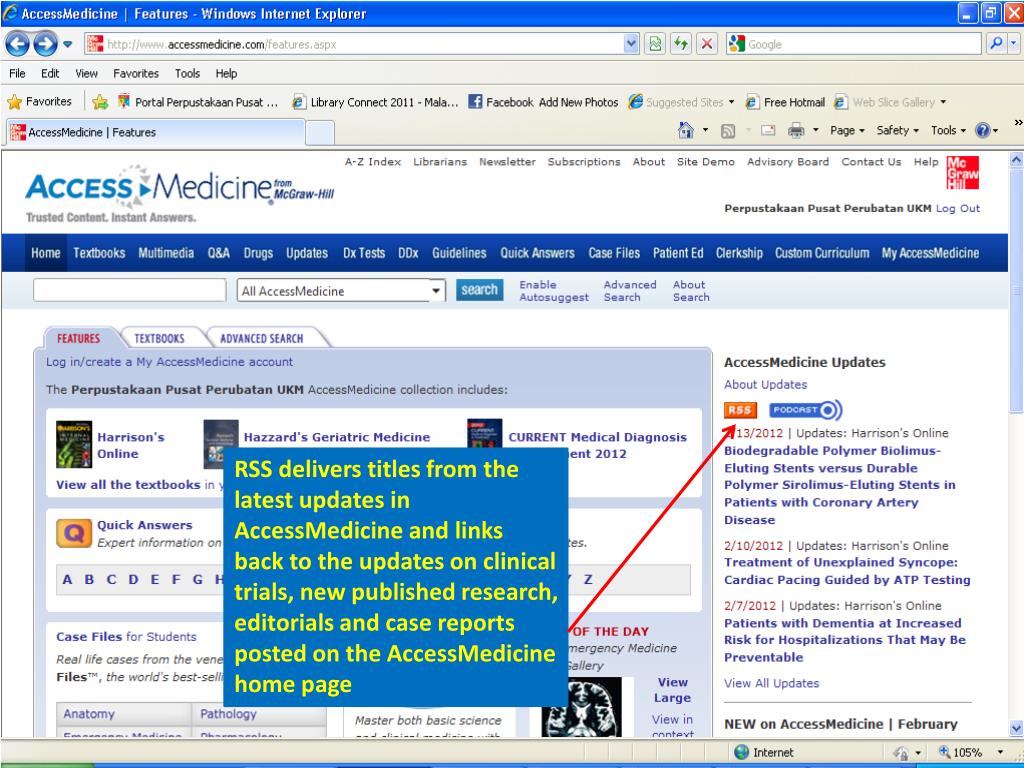Click the browser Back arrow button
The image size is (1024, 768).
point(18,44)
